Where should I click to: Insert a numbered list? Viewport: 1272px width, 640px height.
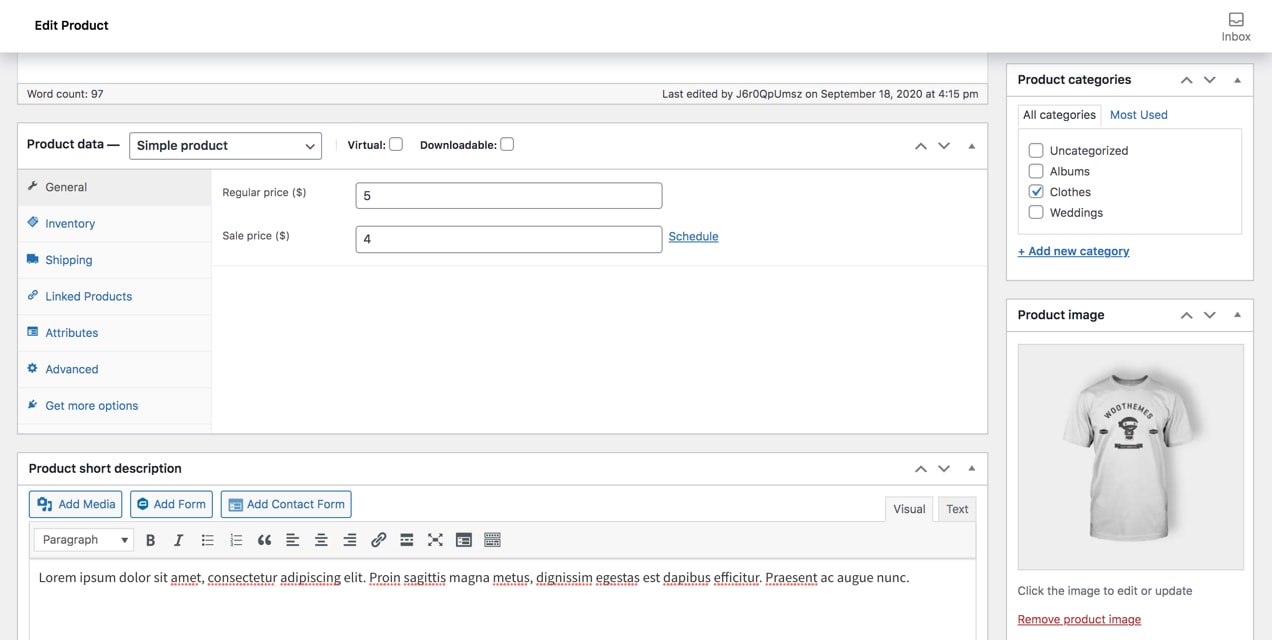pyautogui.click(x=236, y=540)
